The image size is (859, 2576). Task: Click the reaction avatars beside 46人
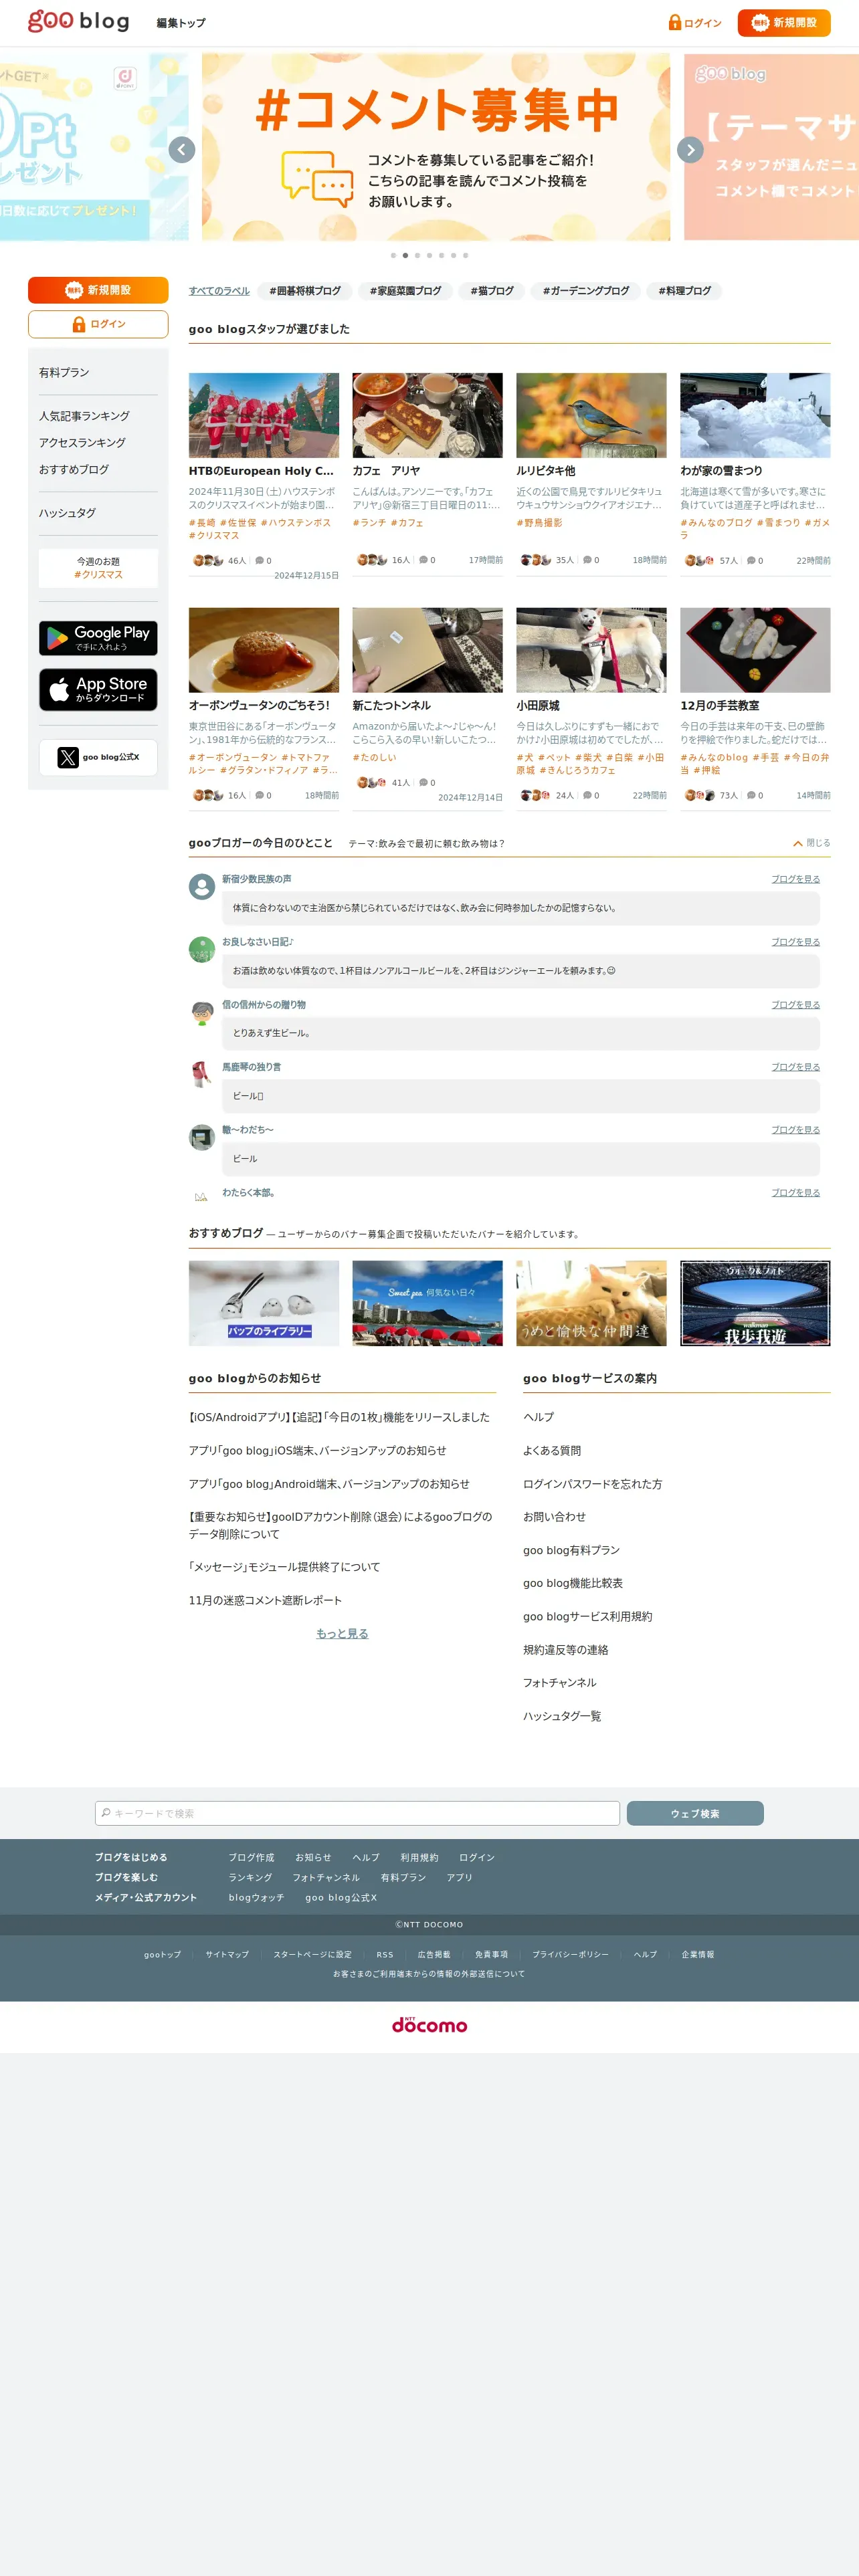(x=208, y=560)
